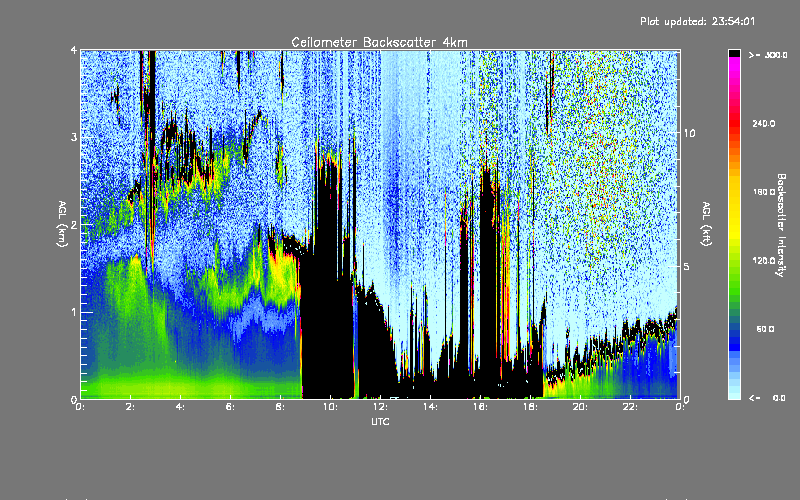This screenshot has height=500, width=800.
Task: Click the left 'AGL (km)' axis label
Action: click(x=62, y=223)
